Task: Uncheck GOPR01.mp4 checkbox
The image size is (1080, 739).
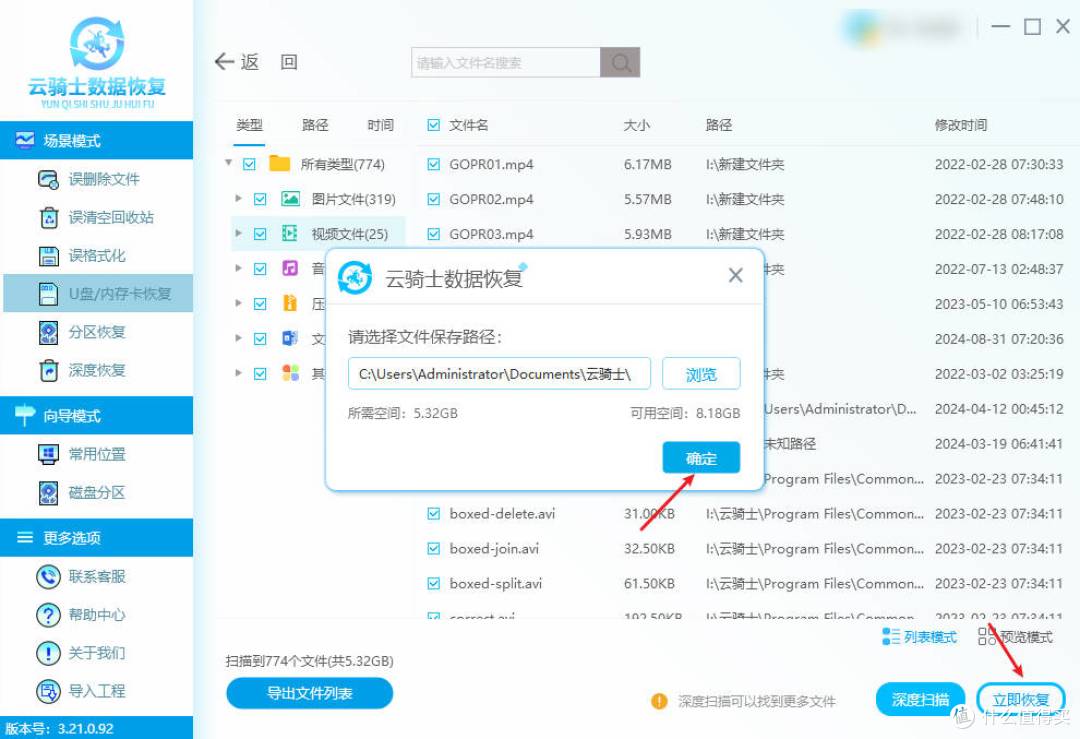Action: coord(433,165)
